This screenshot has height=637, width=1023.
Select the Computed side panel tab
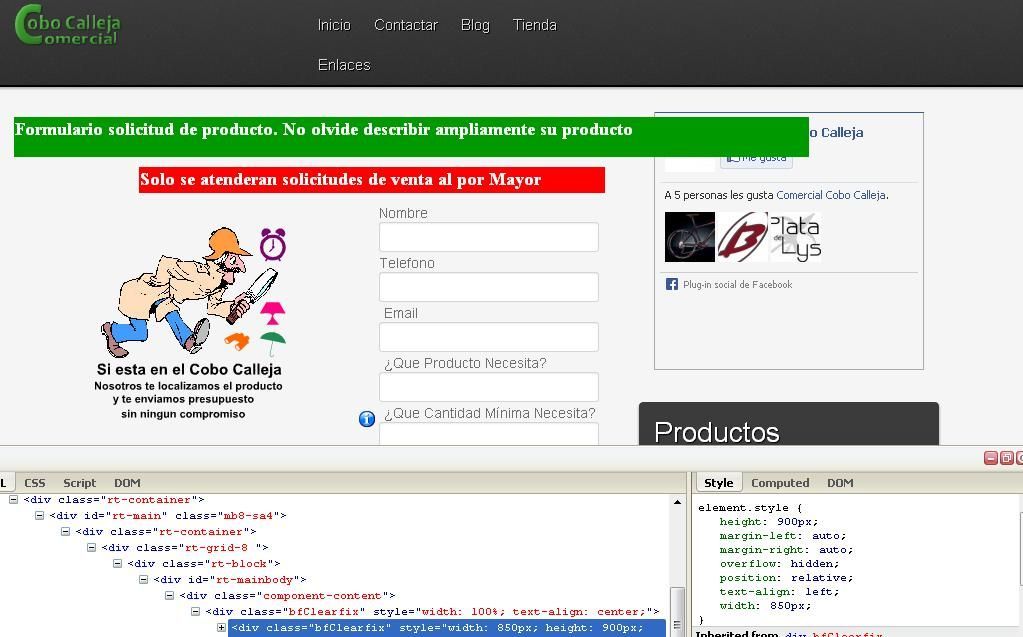click(780, 483)
